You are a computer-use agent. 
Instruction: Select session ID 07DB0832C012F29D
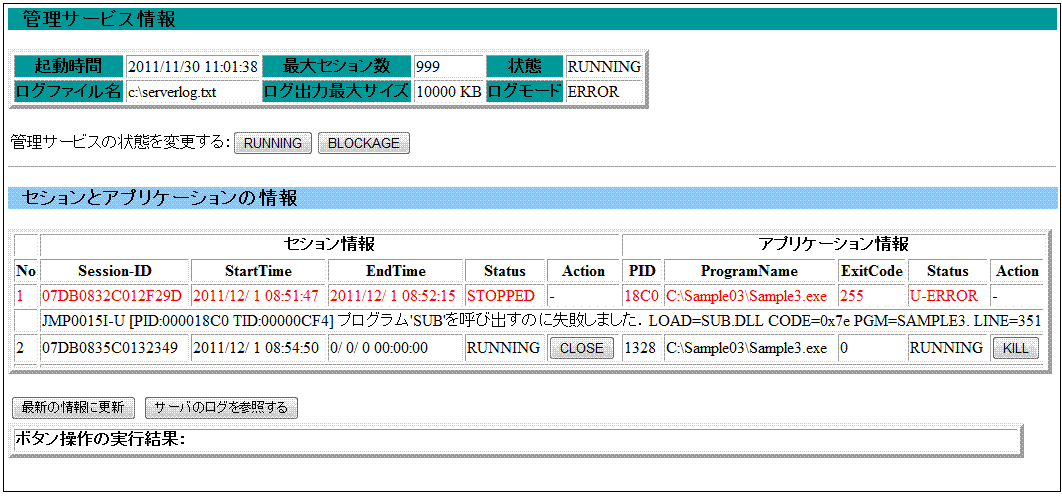pyautogui.click(x=112, y=296)
